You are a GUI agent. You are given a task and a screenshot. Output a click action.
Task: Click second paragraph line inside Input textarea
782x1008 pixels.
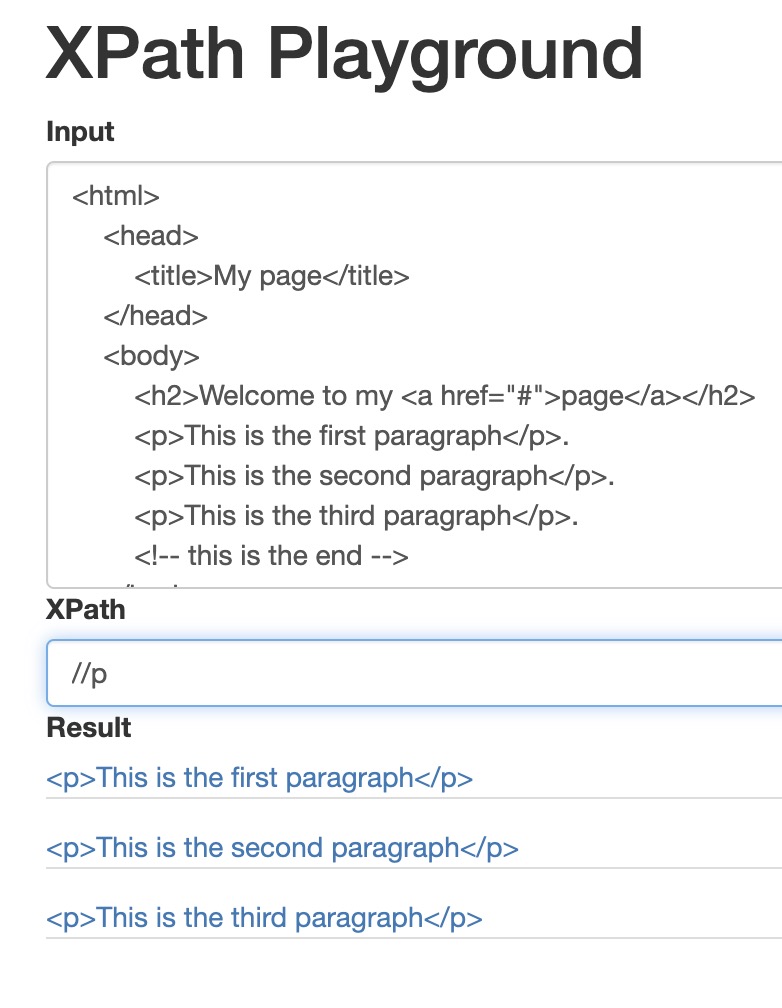374,476
